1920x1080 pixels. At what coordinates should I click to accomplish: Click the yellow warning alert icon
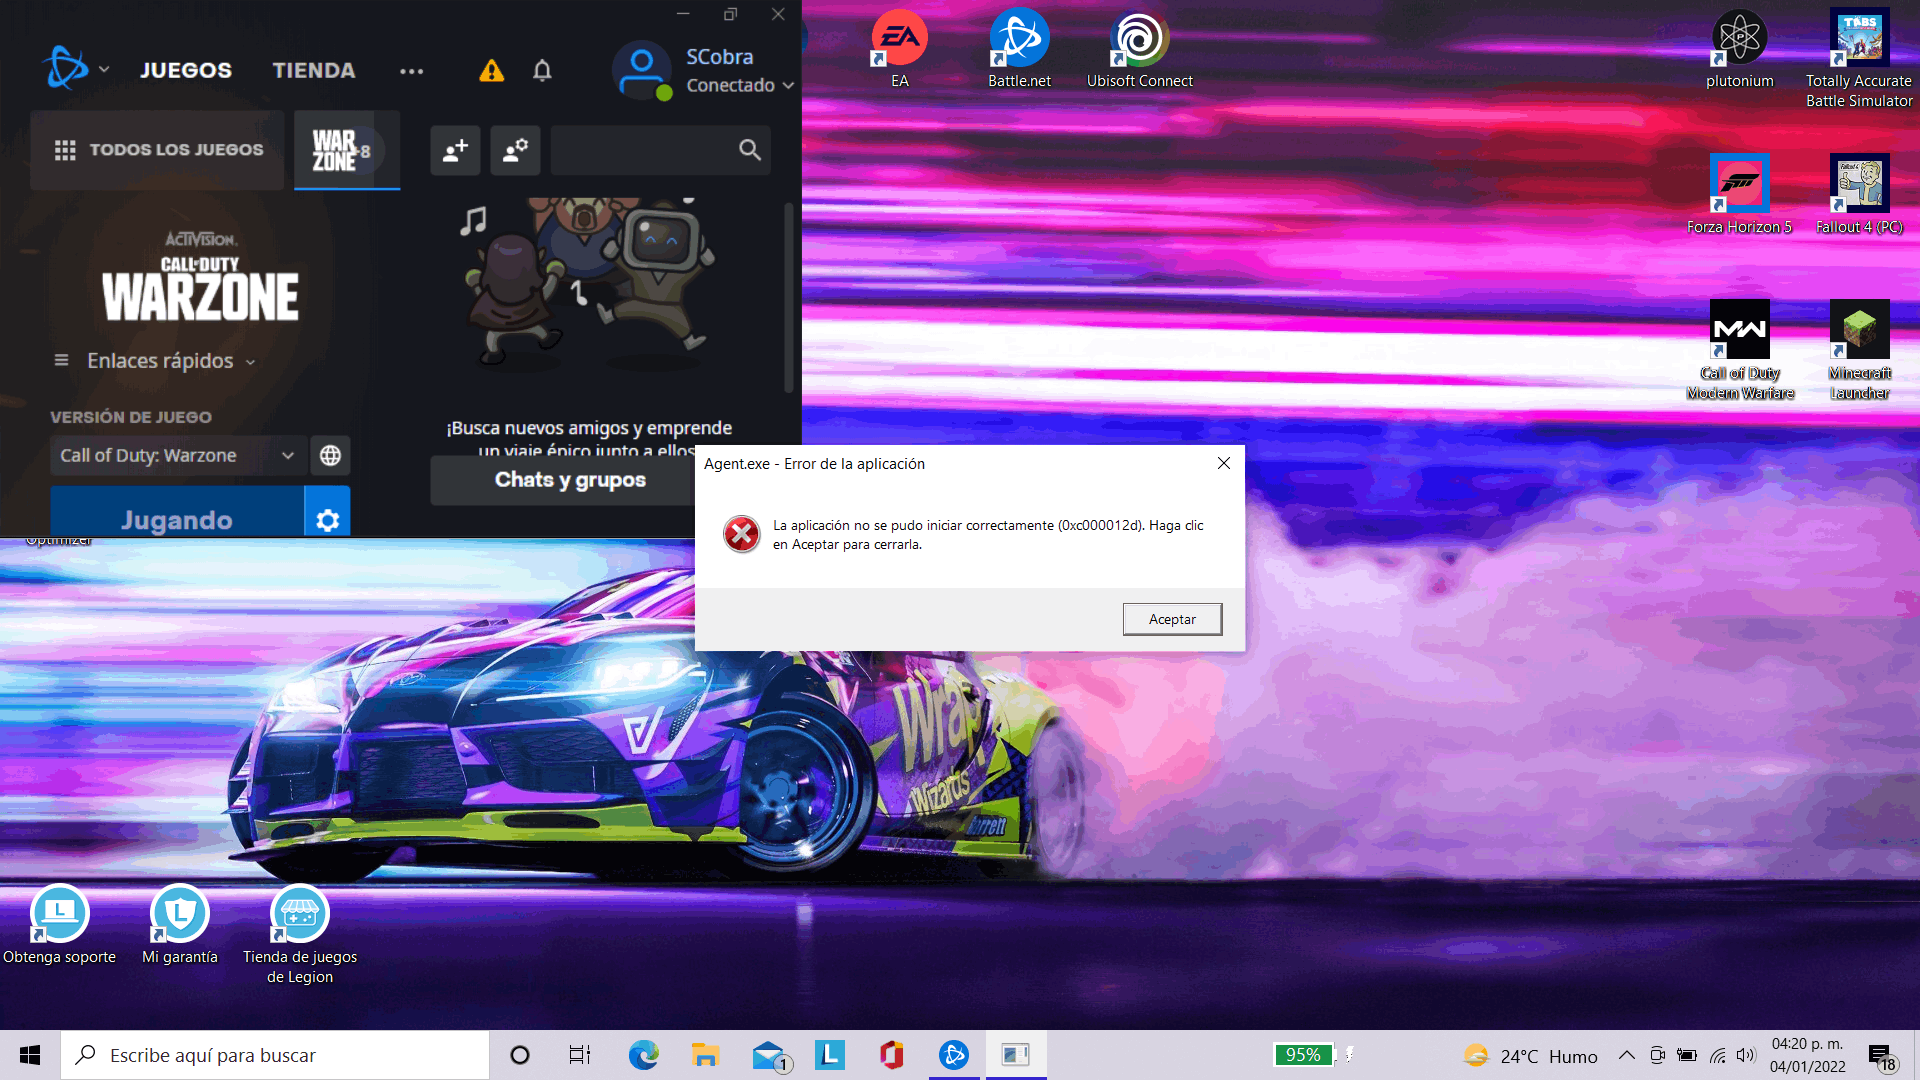pyautogui.click(x=491, y=70)
